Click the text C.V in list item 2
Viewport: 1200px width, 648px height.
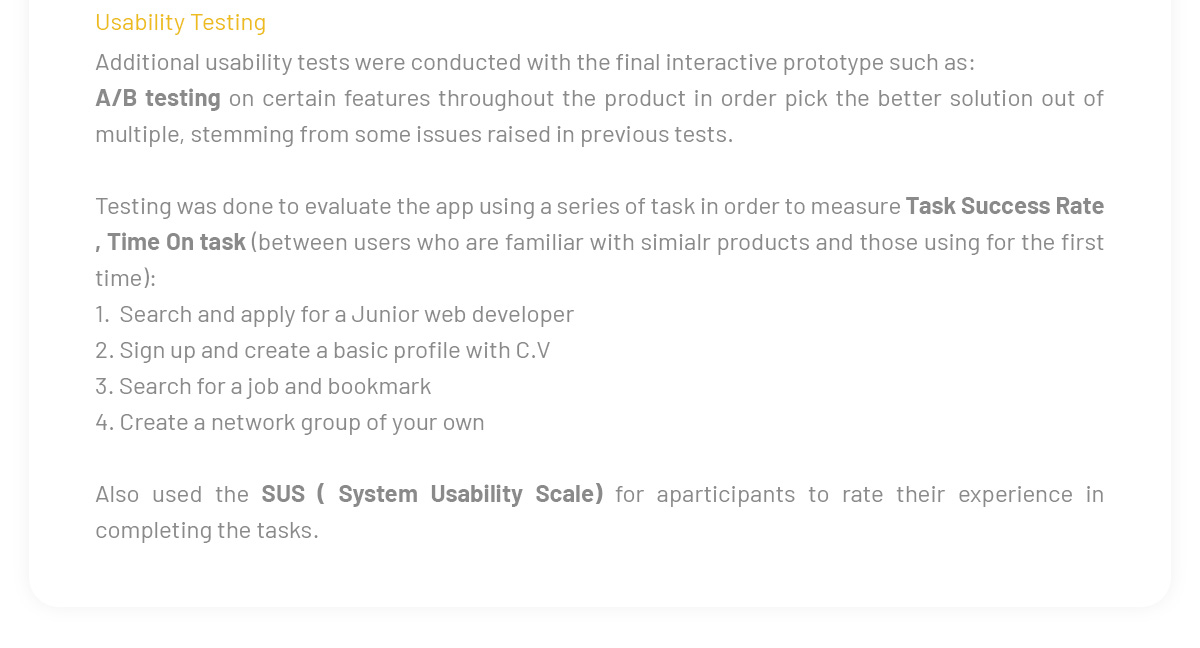(x=533, y=350)
